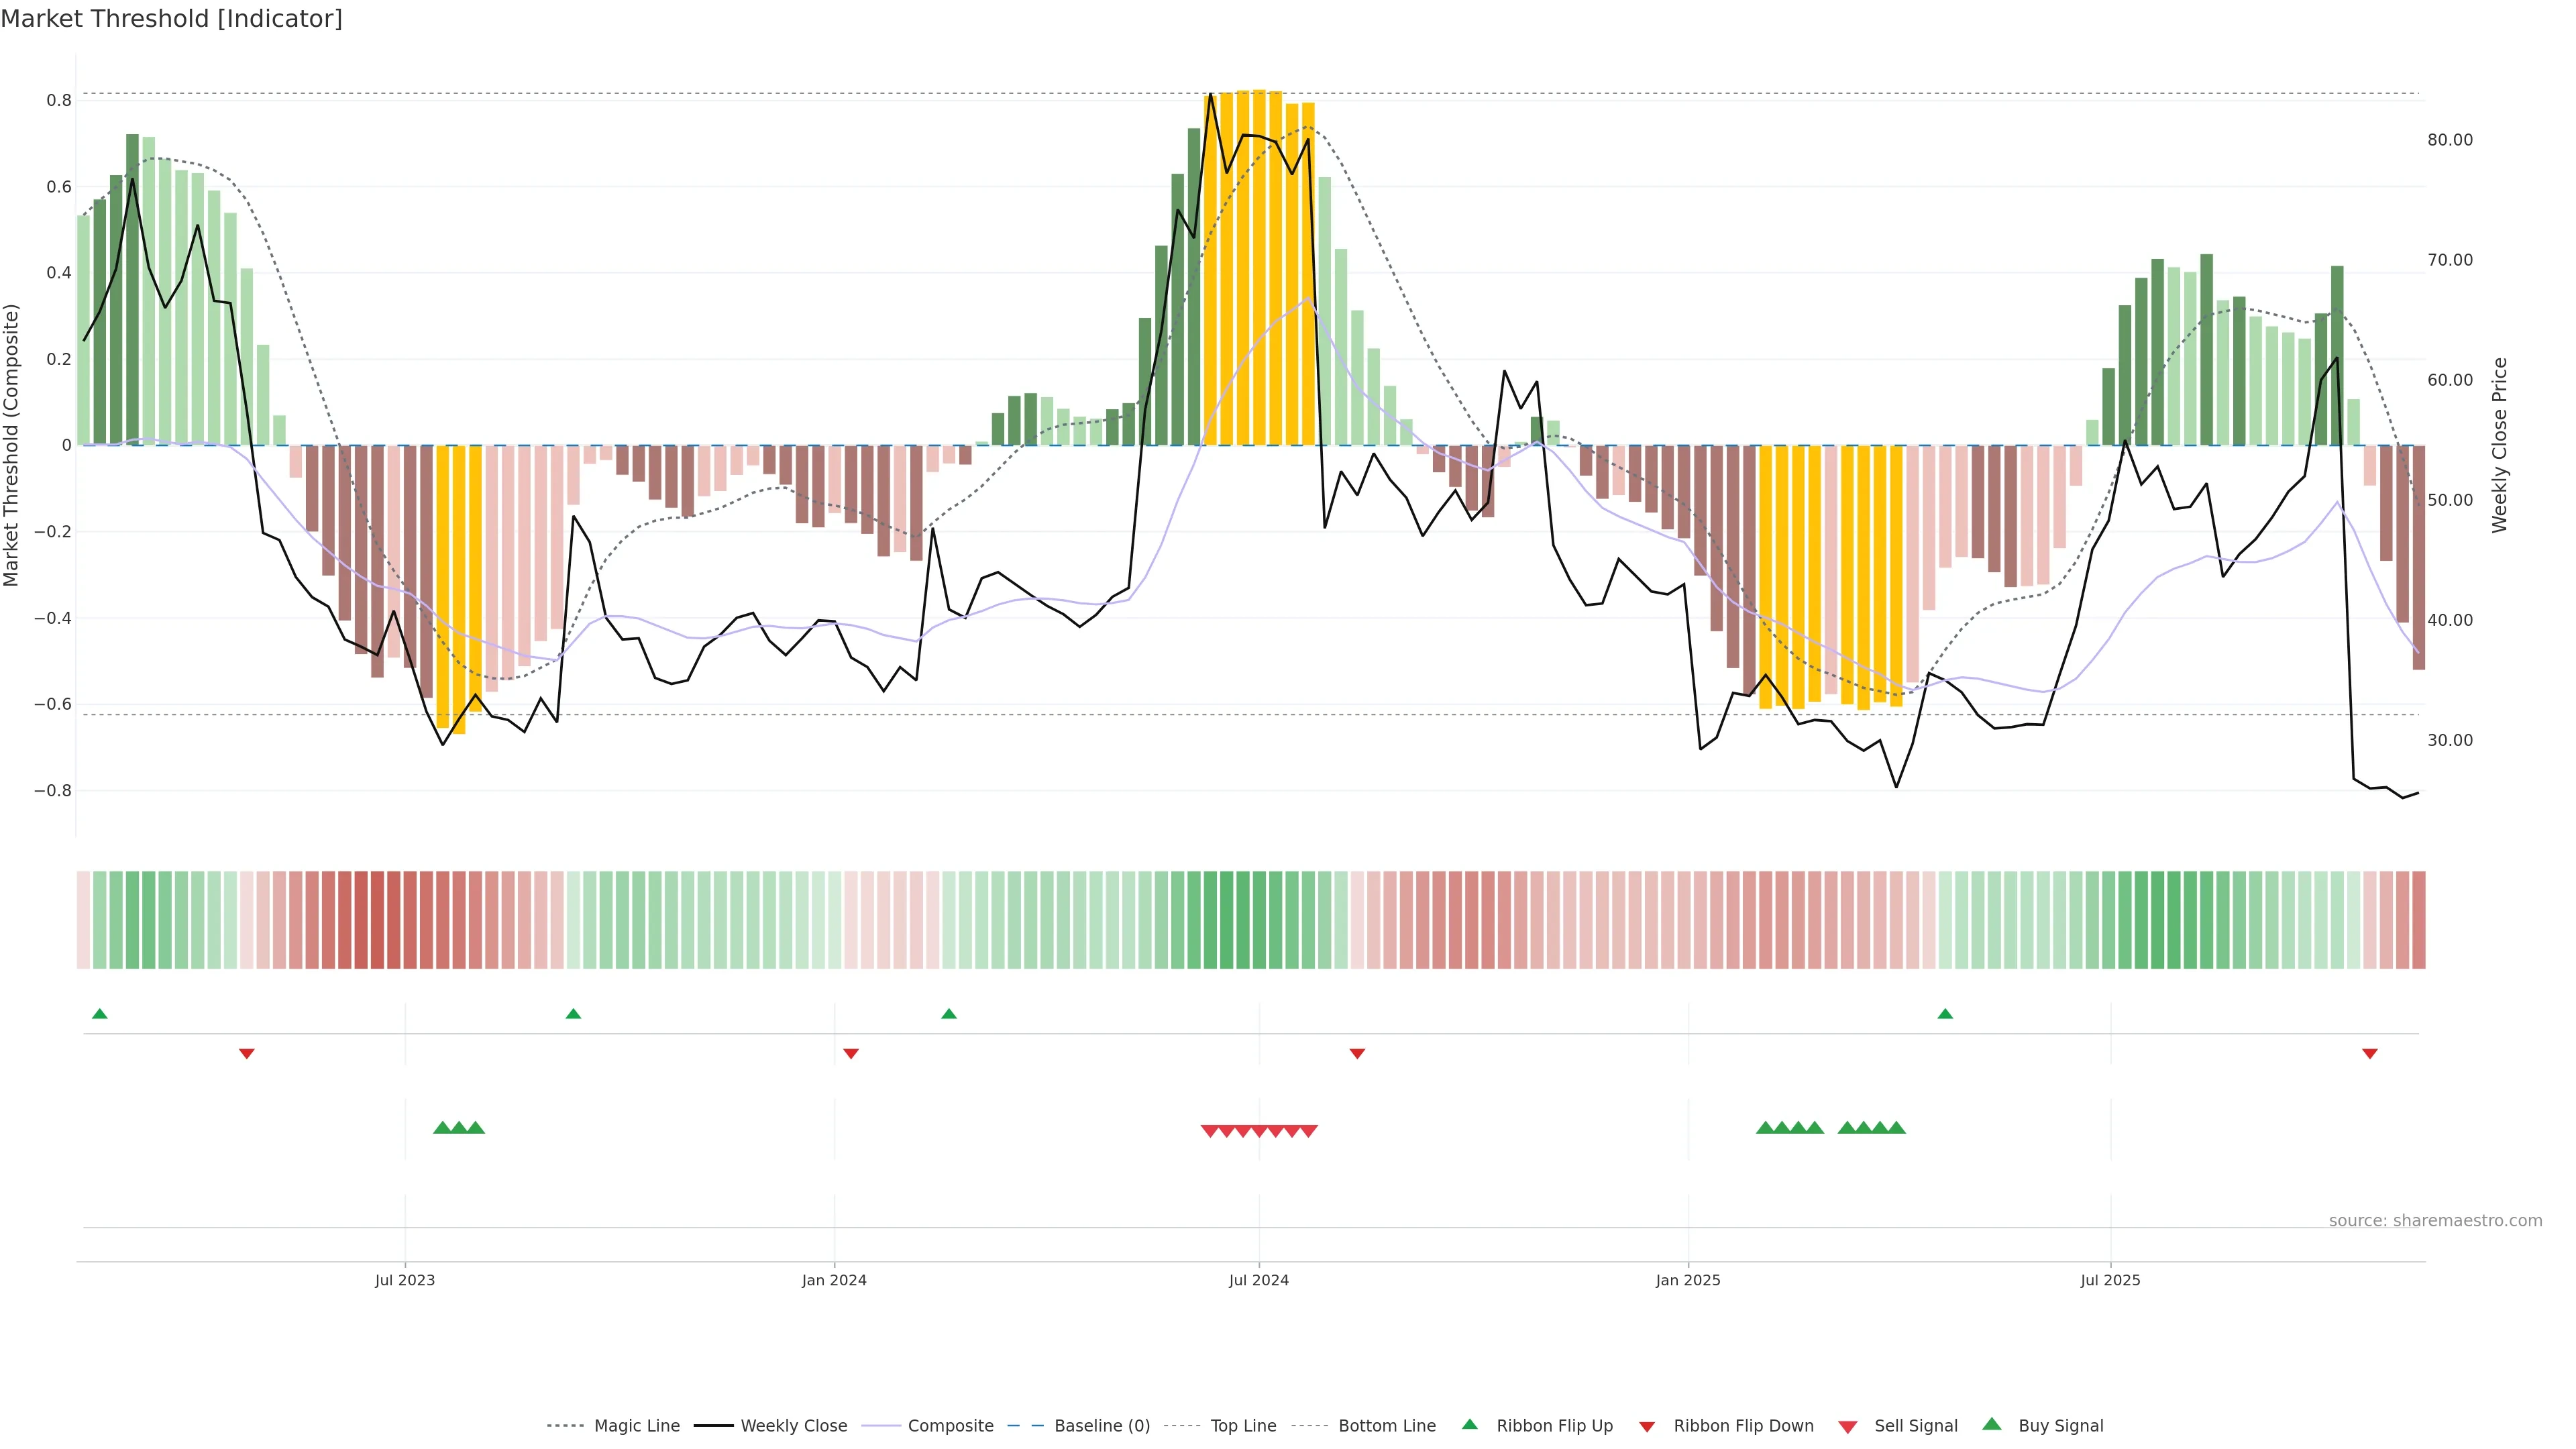This screenshot has width=2576, height=1449.
Task: Click the Market Threshold [Indicator] title
Action: [x=171, y=19]
